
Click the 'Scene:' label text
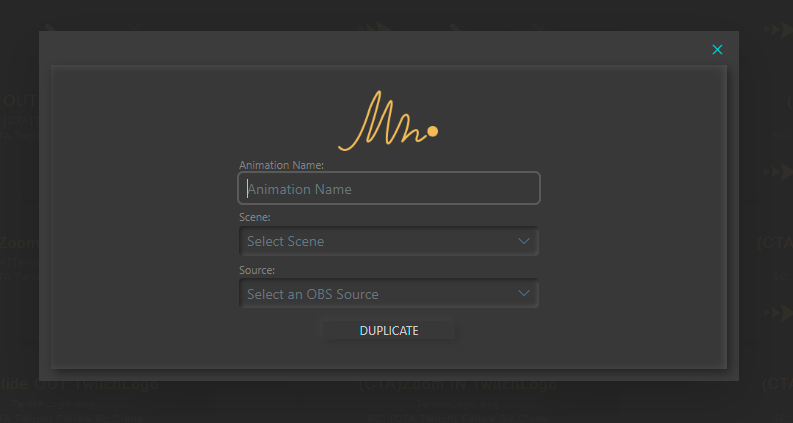click(255, 216)
